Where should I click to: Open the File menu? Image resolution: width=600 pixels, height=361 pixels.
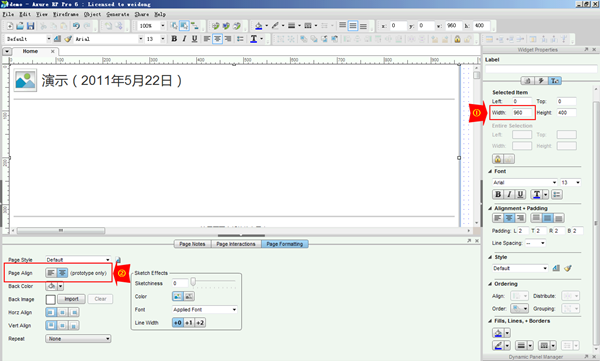point(8,14)
